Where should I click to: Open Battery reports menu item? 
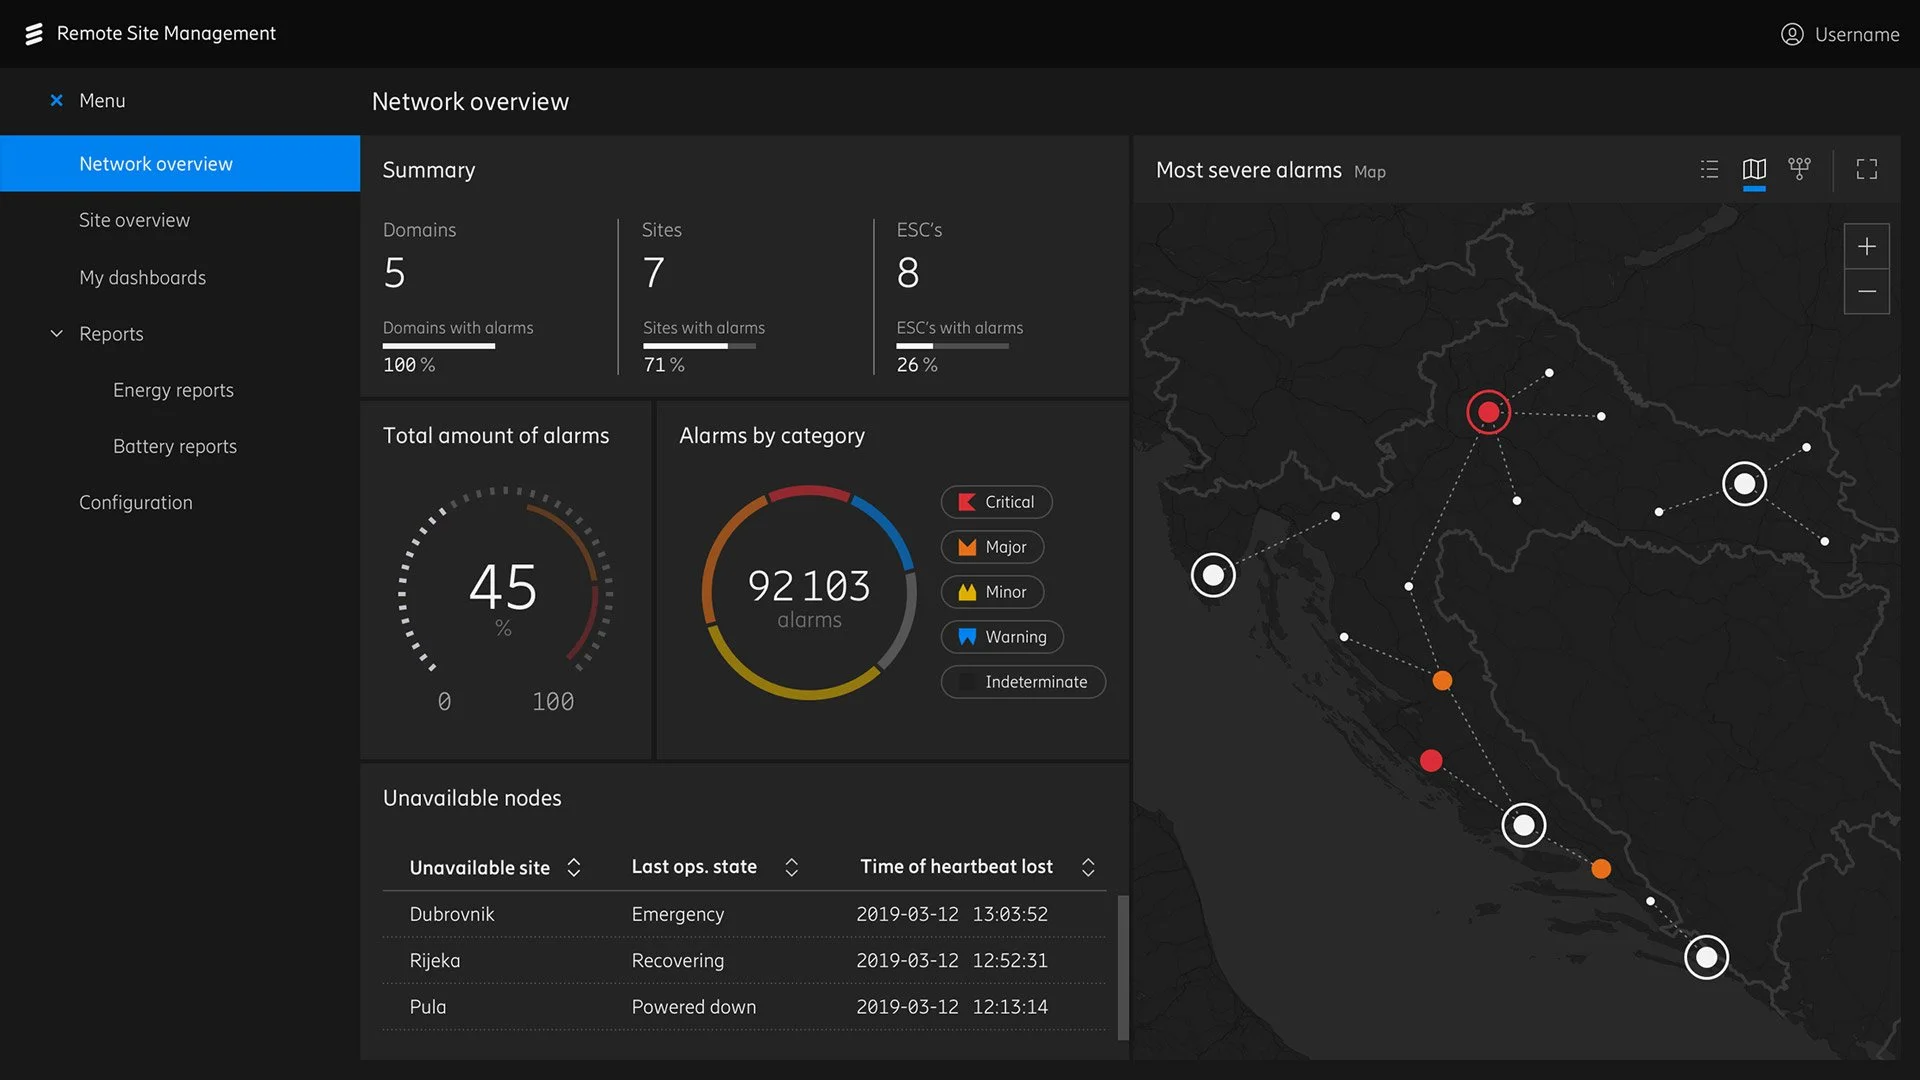(x=174, y=446)
